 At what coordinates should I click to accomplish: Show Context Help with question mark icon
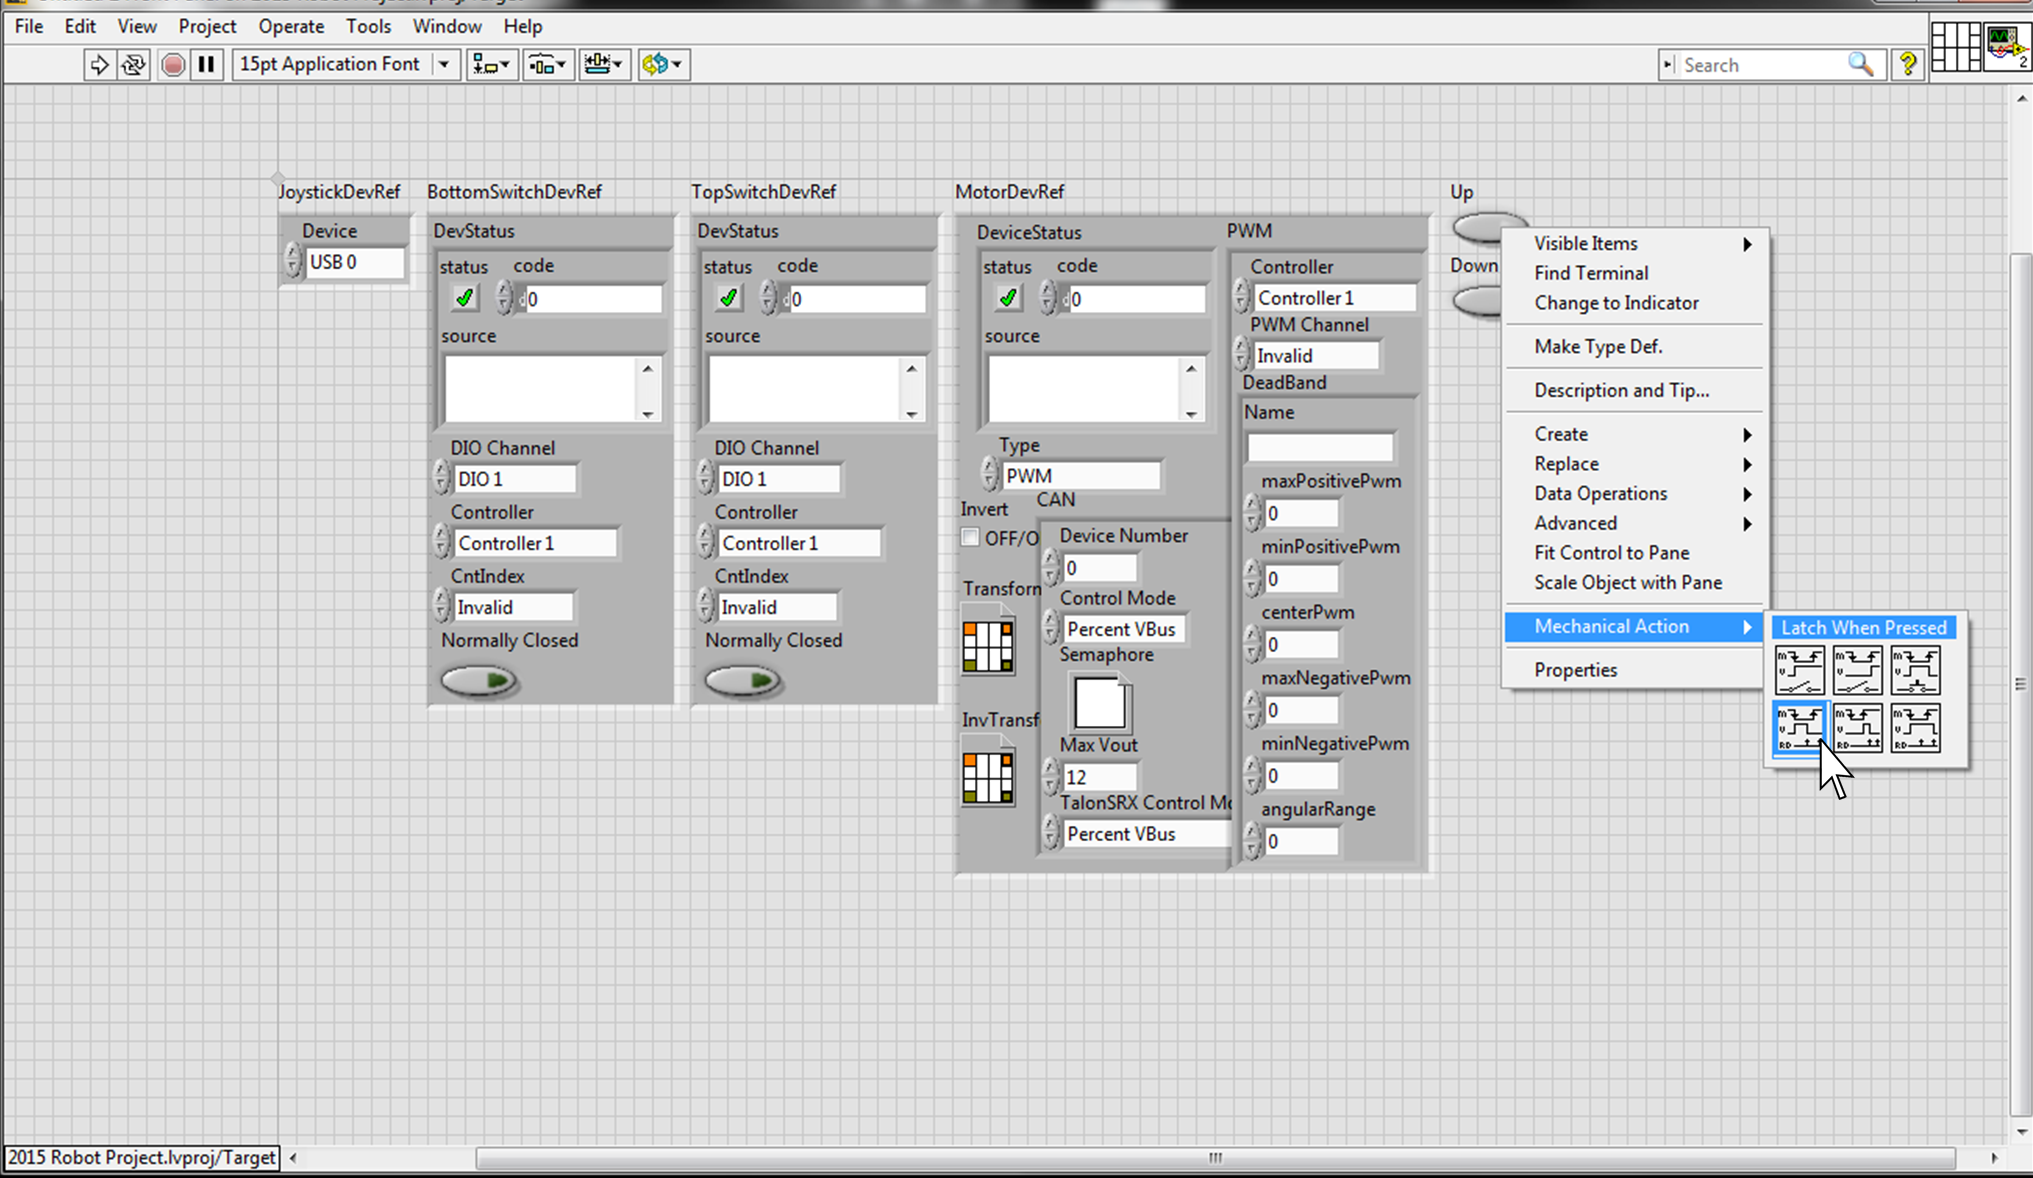pyautogui.click(x=1908, y=64)
